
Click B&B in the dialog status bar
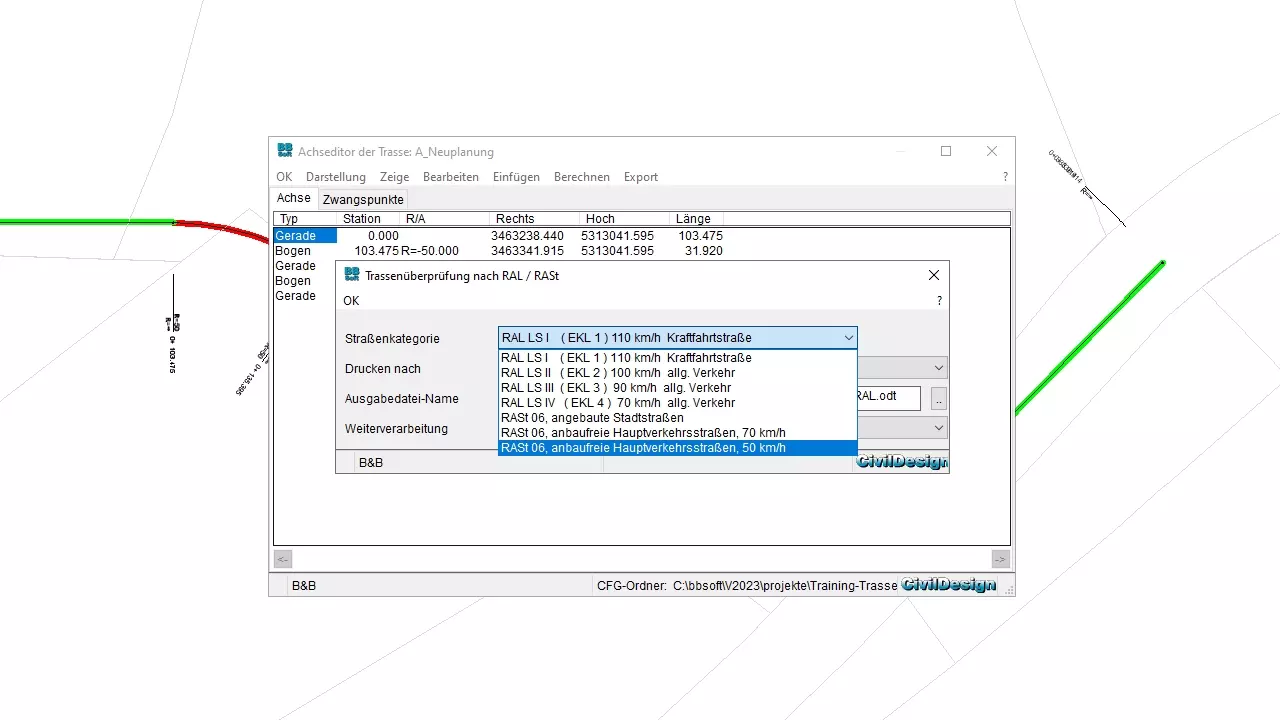tap(371, 463)
